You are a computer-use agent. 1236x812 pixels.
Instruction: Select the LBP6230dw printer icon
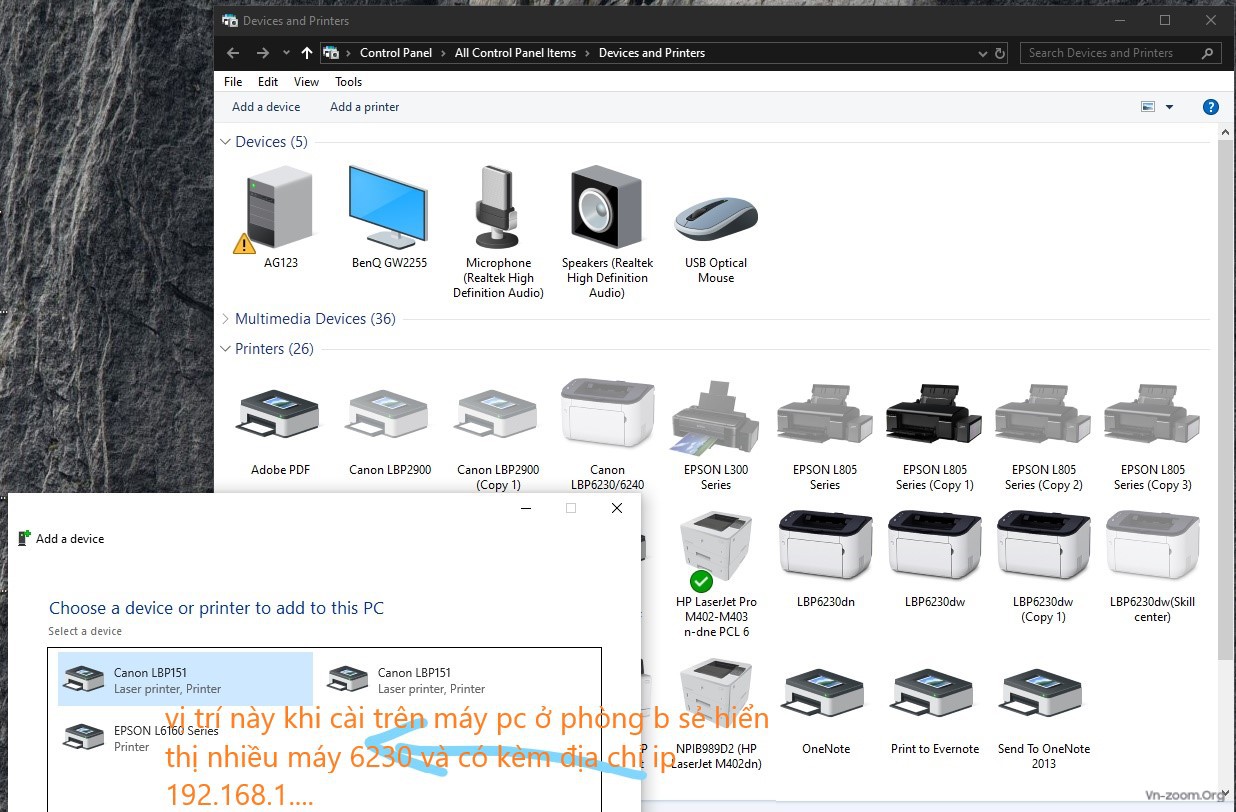tap(934, 545)
